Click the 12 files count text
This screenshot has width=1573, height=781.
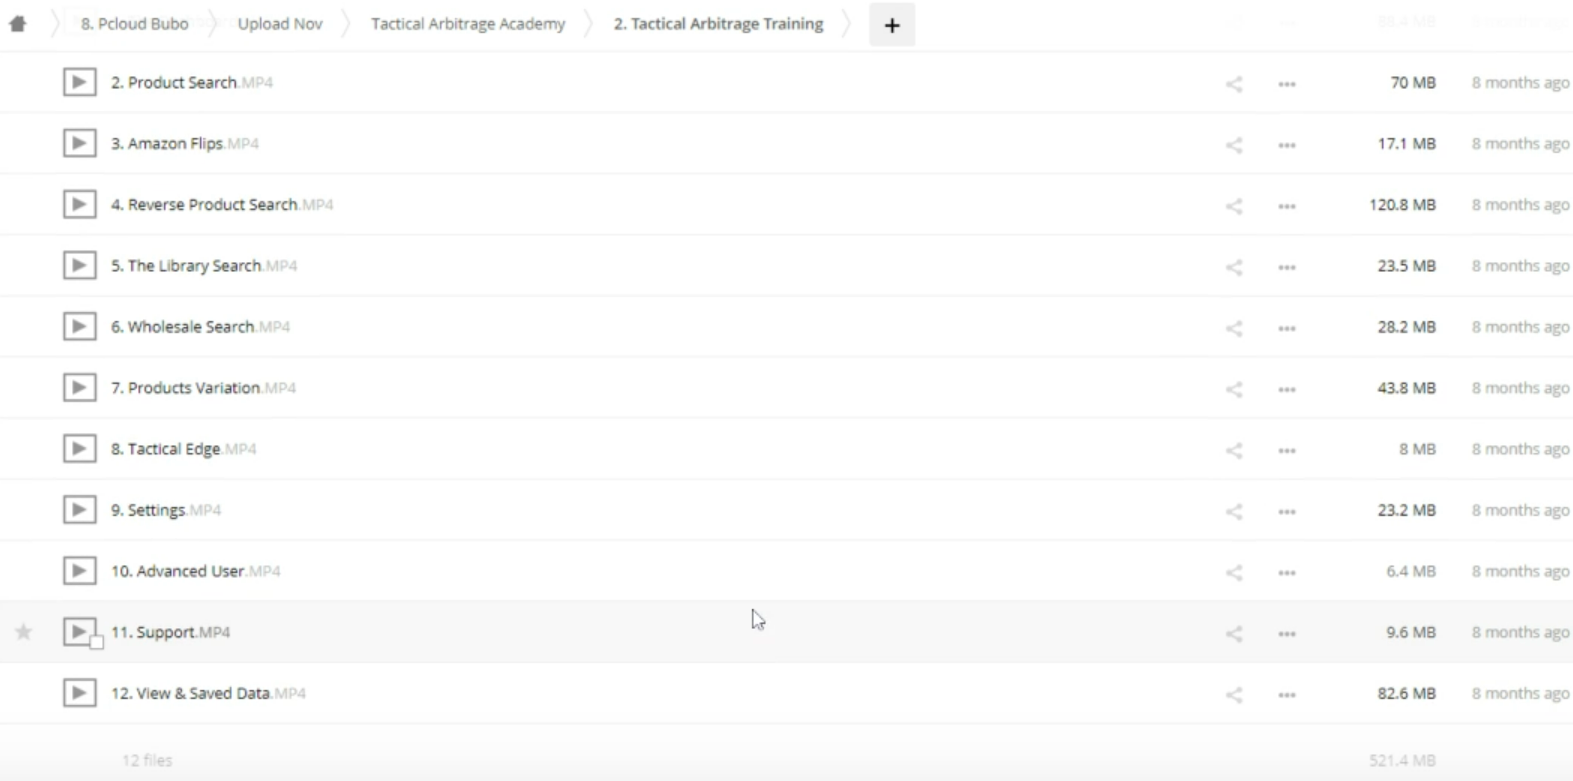point(147,760)
